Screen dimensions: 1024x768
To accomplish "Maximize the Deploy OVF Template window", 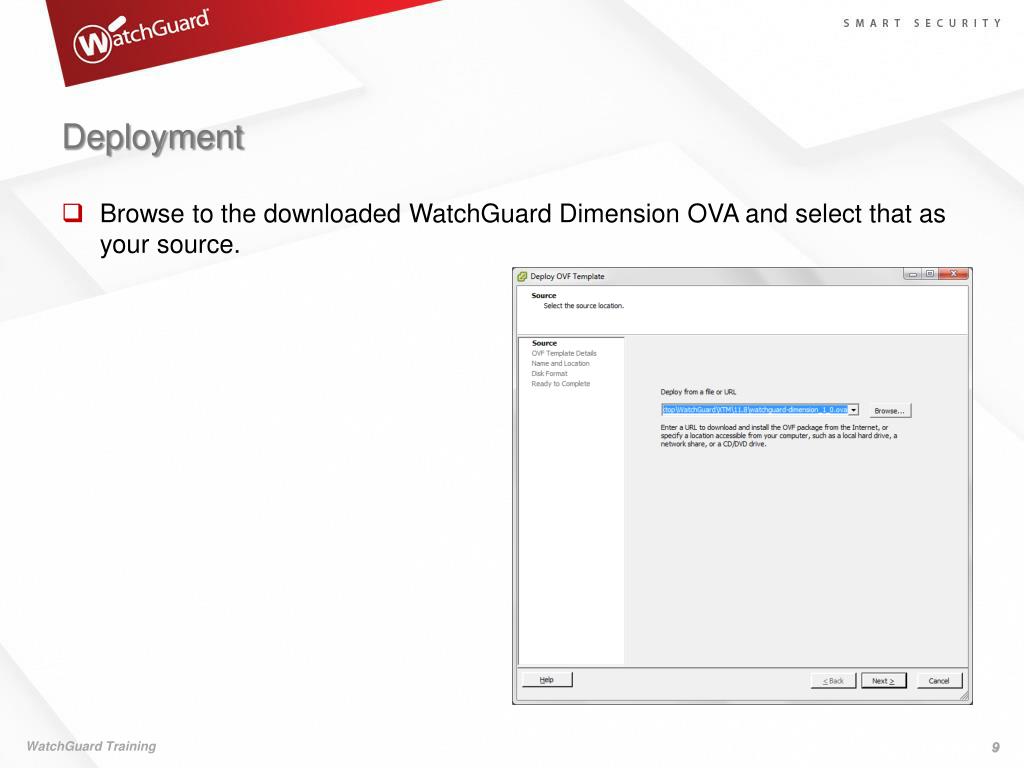I will [x=930, y=274].
